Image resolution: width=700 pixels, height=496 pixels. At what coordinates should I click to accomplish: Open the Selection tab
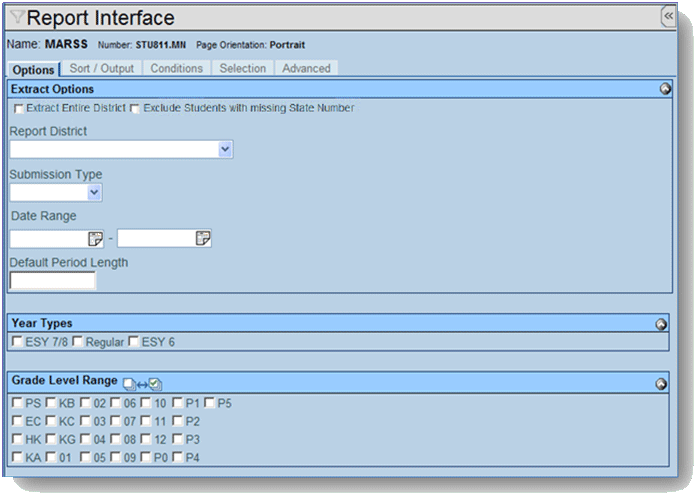(243, 69)
